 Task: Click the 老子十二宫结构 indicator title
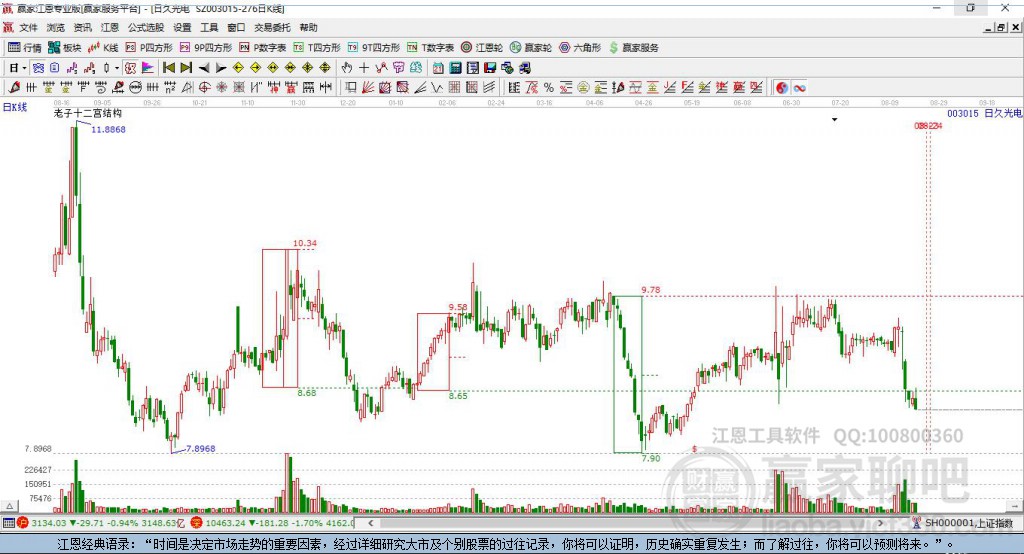(x=88, y=113)
